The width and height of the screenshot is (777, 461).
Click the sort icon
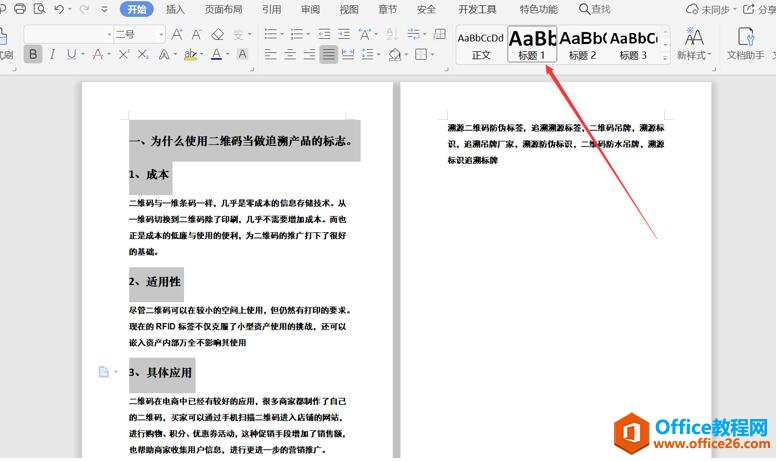pos(392,34)
